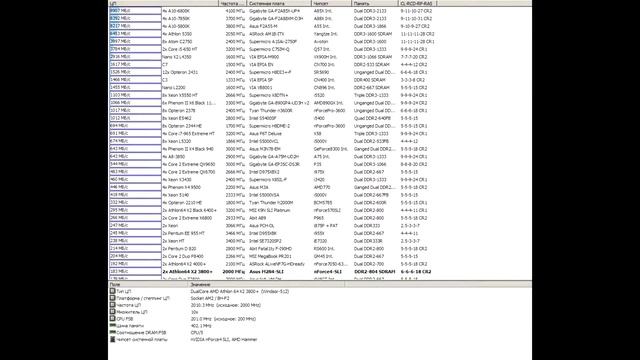
Task: Sort by the Чипсет column header
Action: (x=331, y=3)
